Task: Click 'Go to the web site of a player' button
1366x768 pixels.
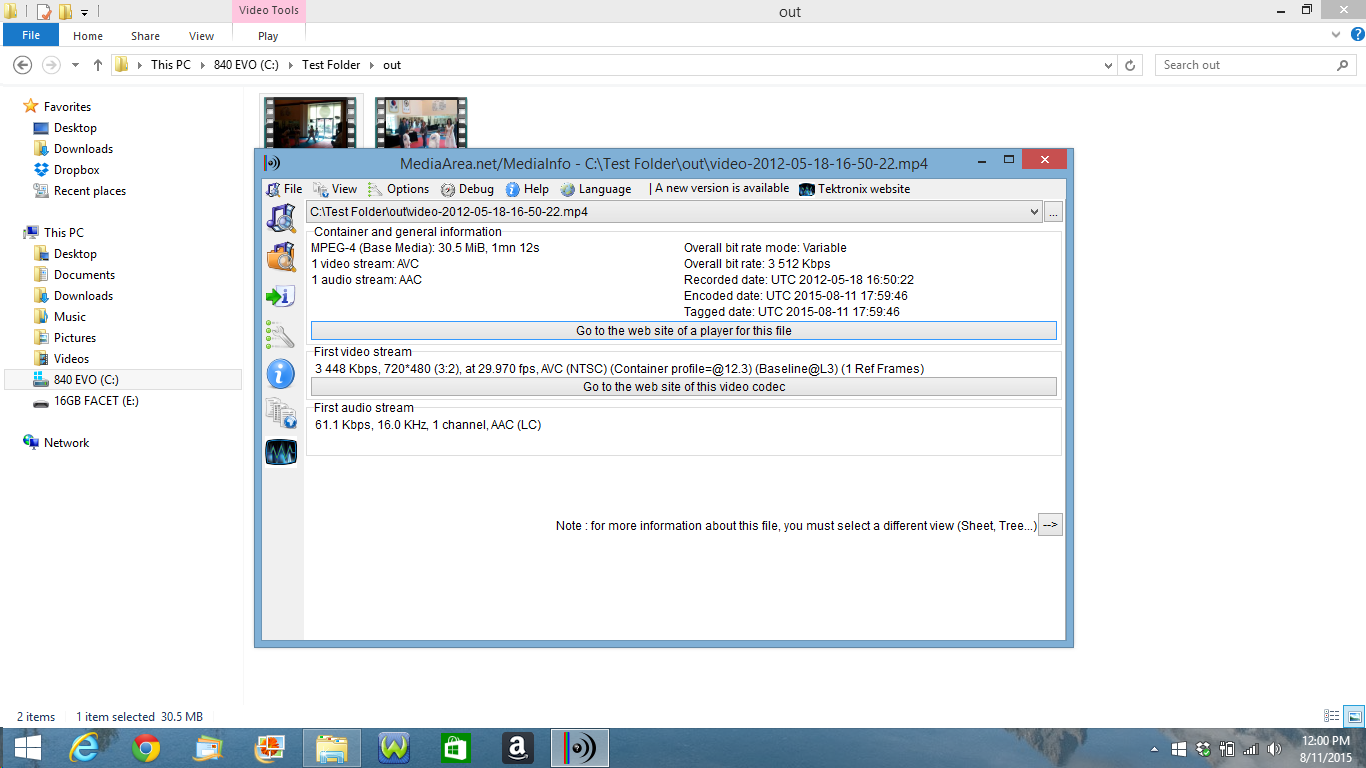Action: point(684,331)
